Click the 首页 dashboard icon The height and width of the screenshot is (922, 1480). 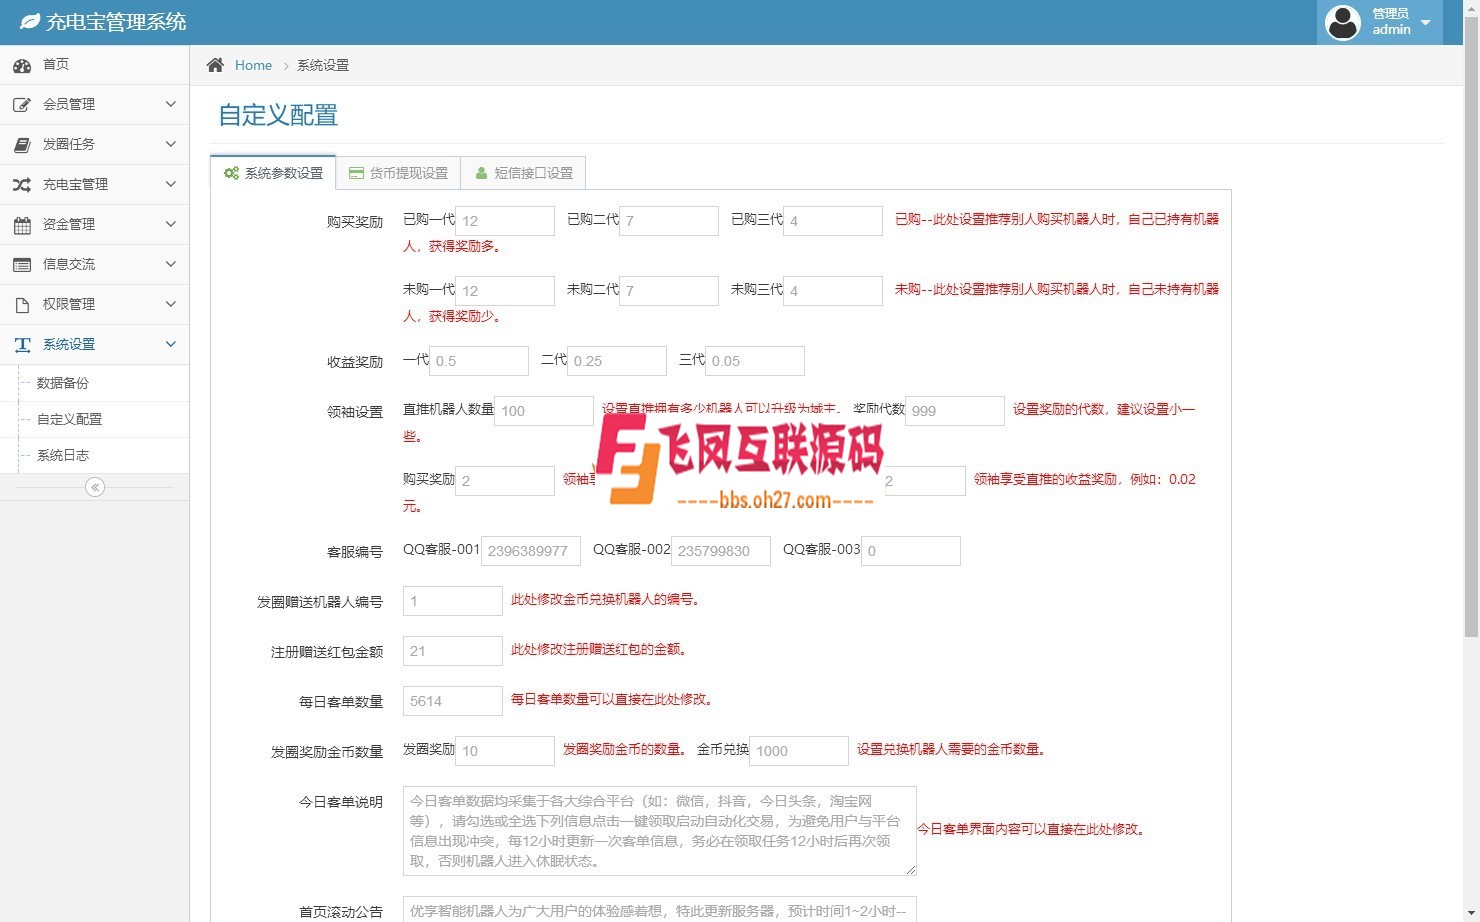22,65
